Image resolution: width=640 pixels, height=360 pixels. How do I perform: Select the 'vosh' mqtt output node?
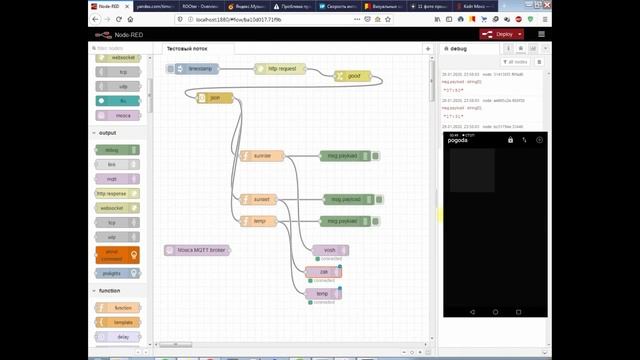click(330, 250)
